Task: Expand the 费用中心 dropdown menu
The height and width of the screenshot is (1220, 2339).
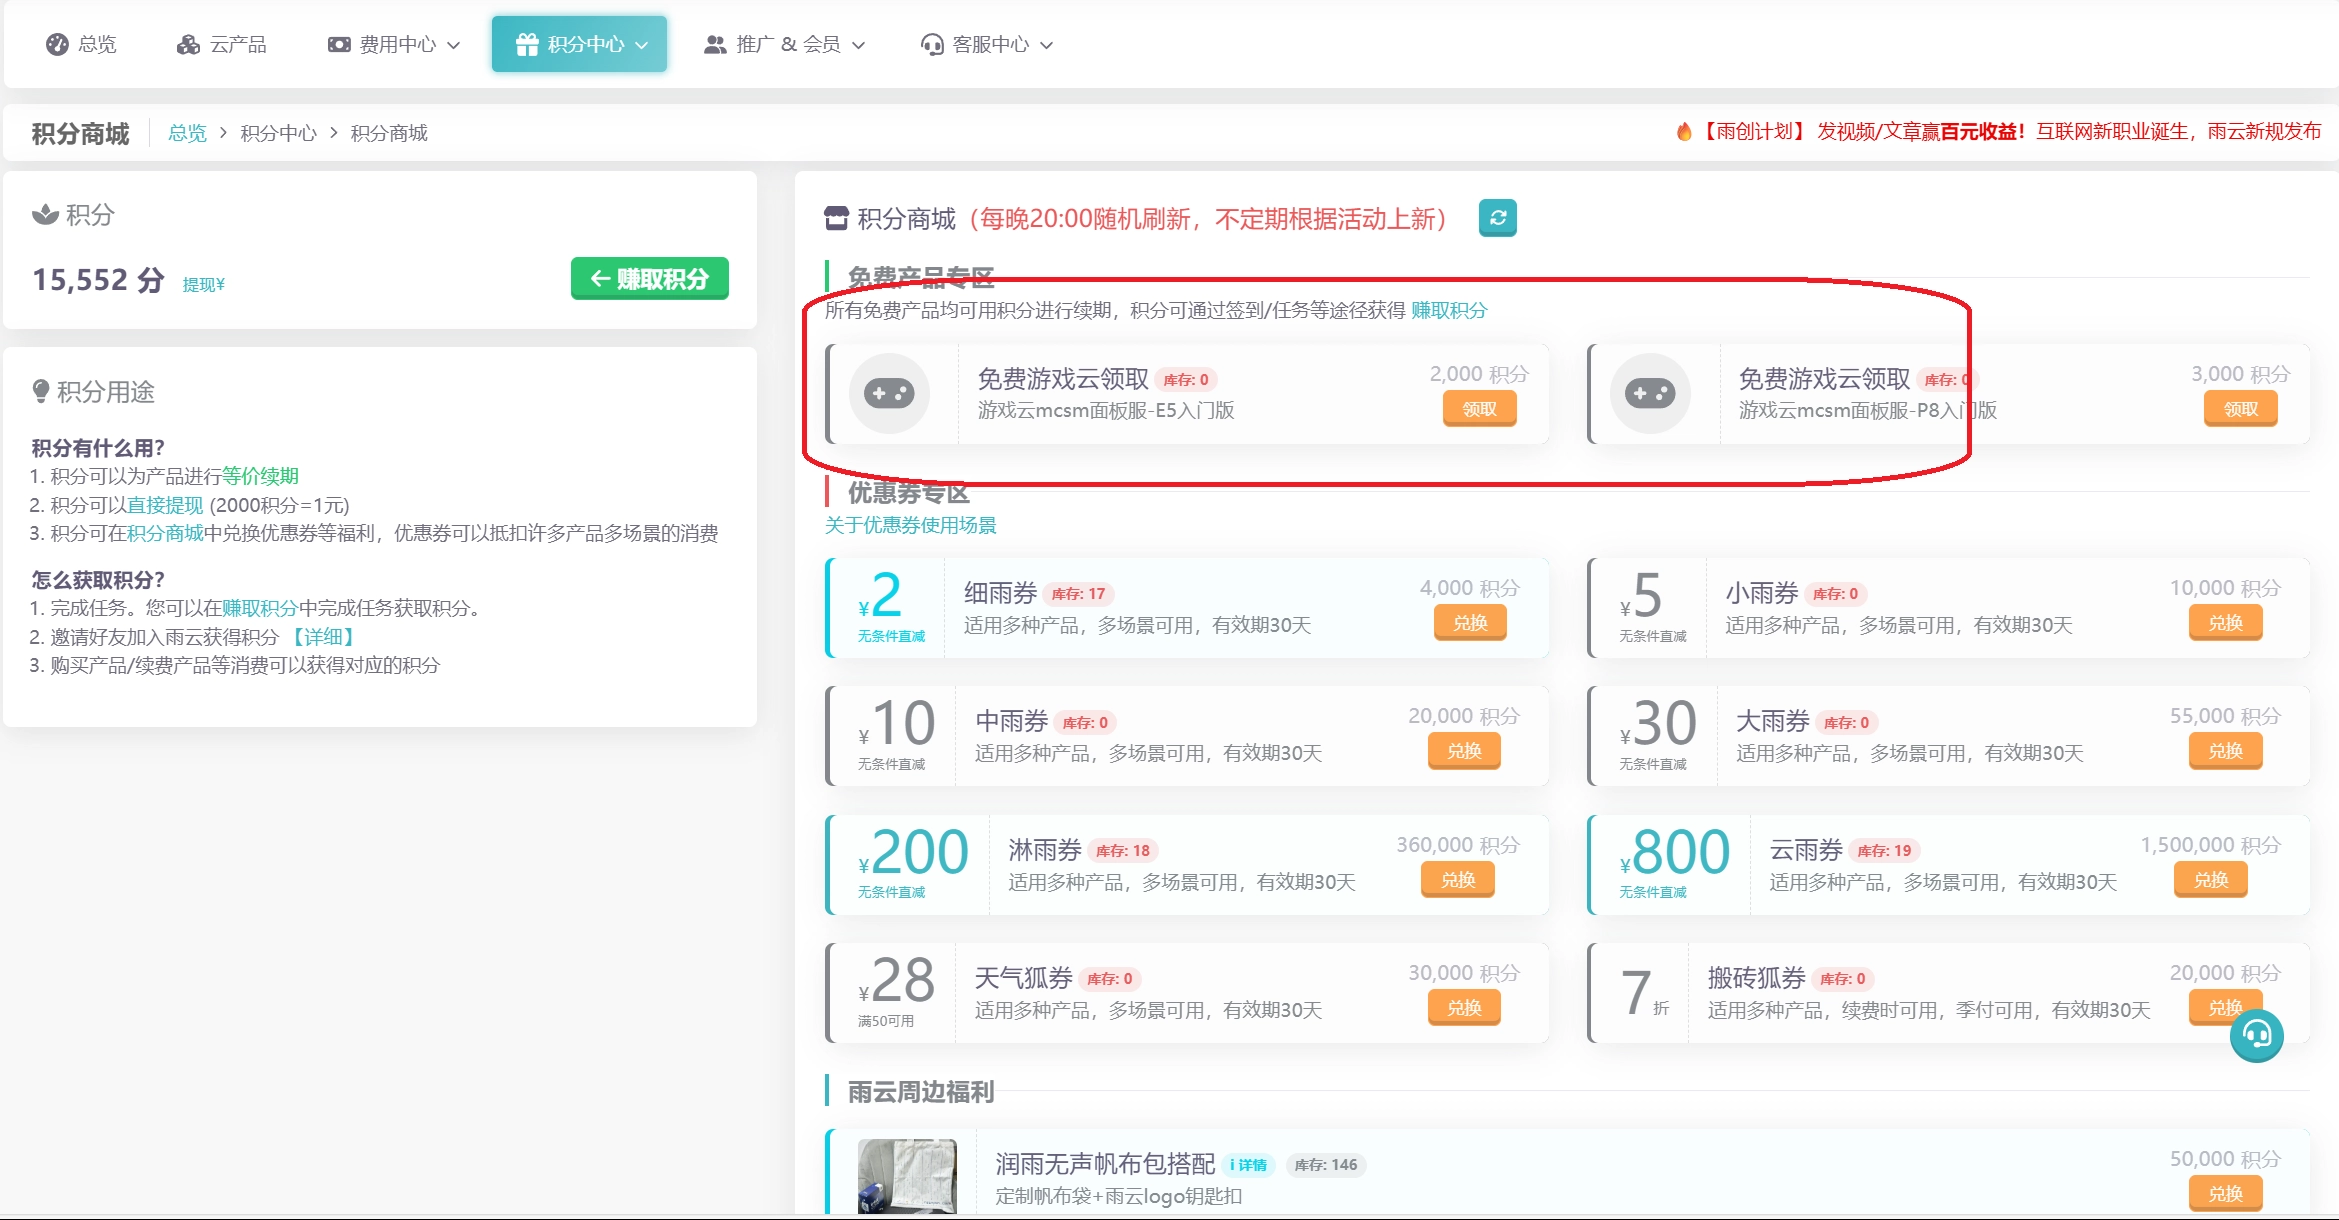Action: click(394, 44)
